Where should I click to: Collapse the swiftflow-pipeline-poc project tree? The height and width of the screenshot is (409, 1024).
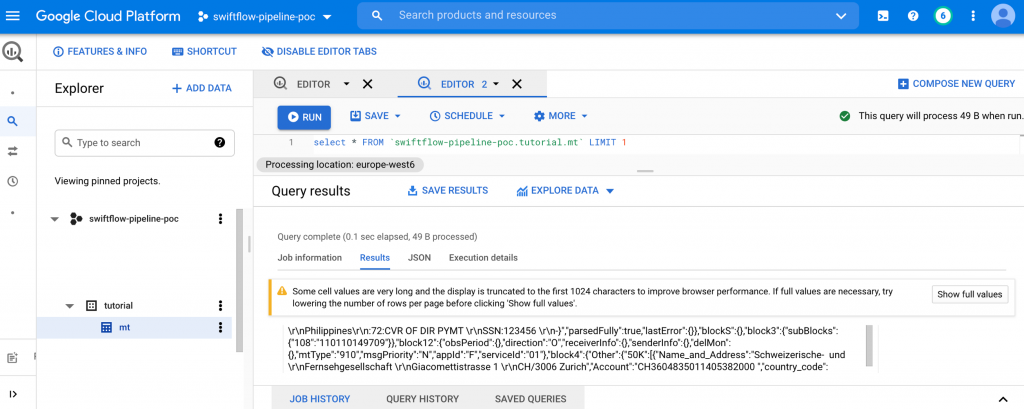(x=54, y=219)
